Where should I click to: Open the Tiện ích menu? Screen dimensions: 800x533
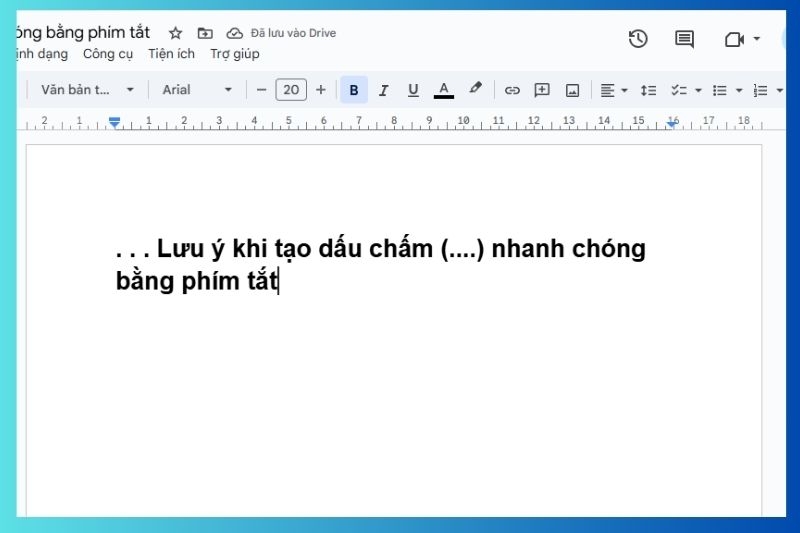tap(171, 54)
